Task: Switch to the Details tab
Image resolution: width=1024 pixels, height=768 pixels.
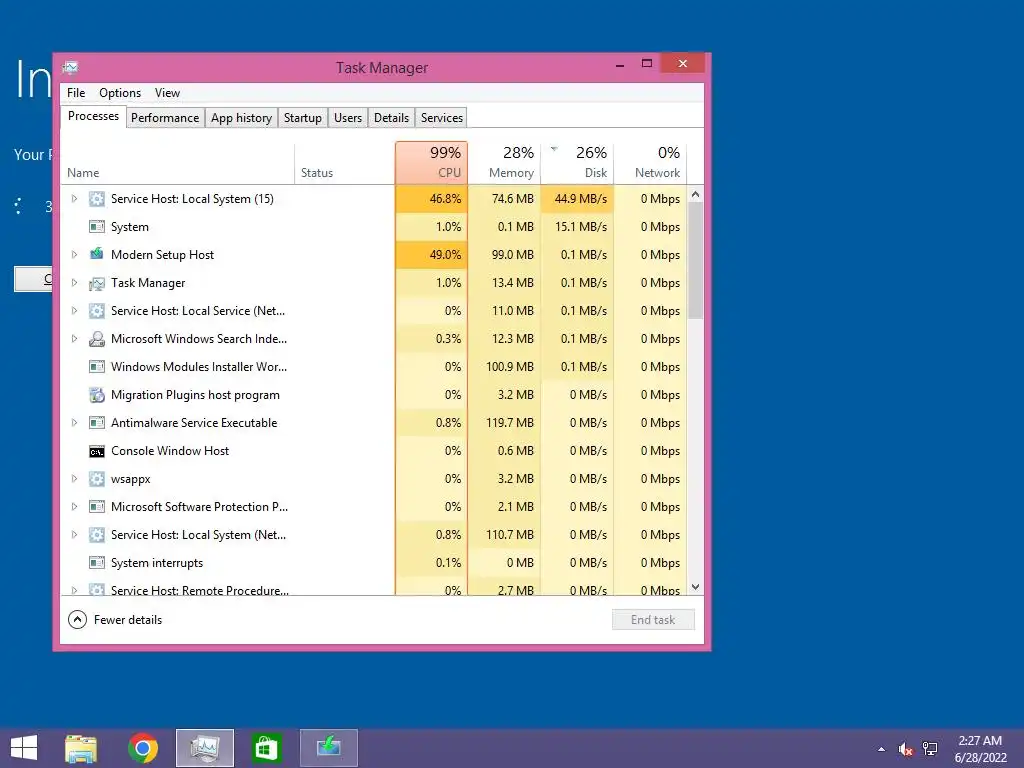Action: click(x=391, y=118)
